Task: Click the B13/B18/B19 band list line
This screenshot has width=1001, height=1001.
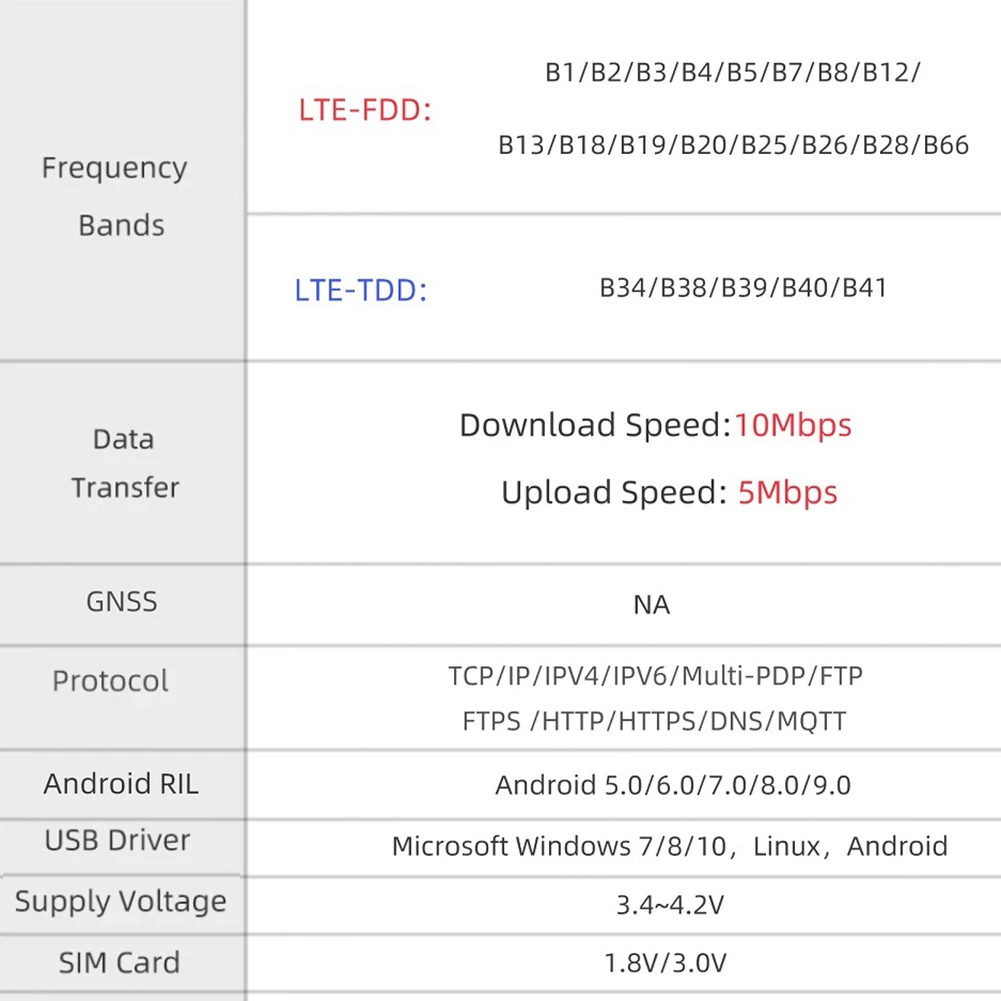Action: pyautogui.click(x=733, y=145)
